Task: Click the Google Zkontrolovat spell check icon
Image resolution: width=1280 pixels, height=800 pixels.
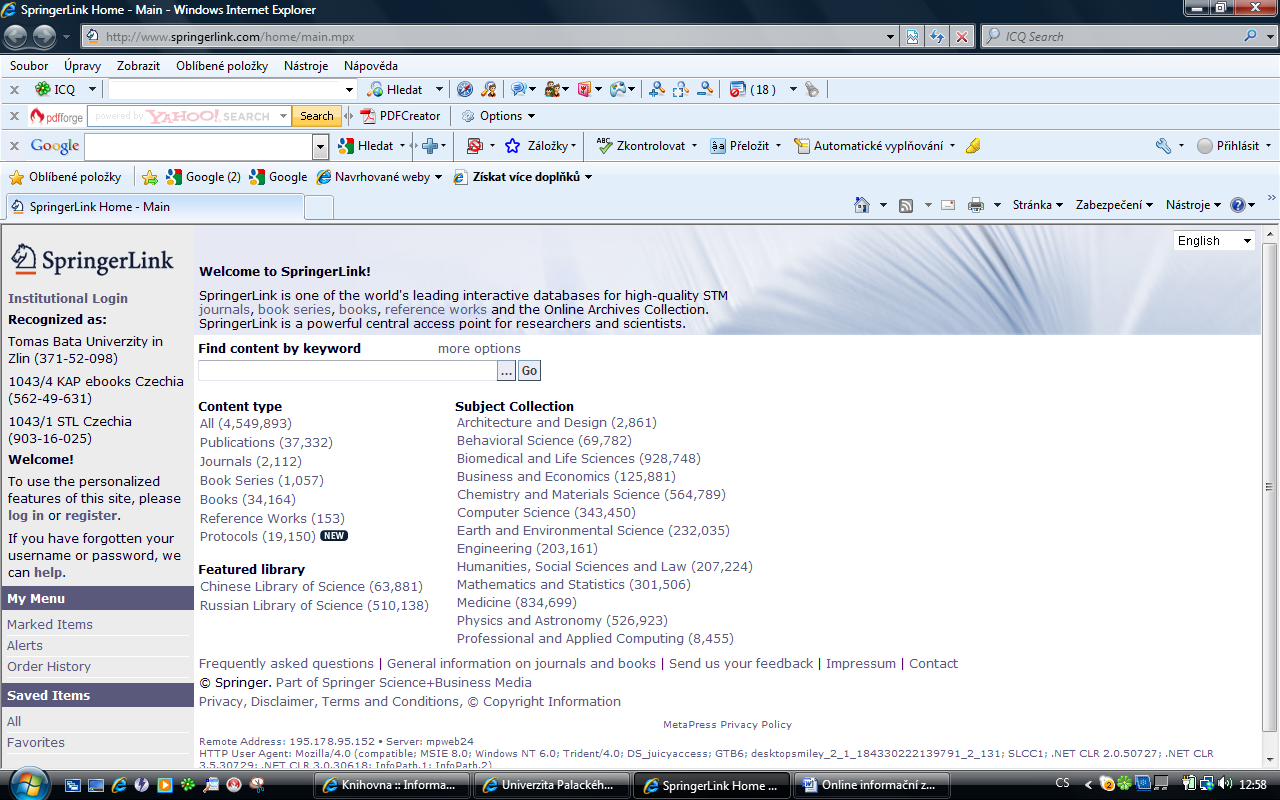Action: point(604,145)
